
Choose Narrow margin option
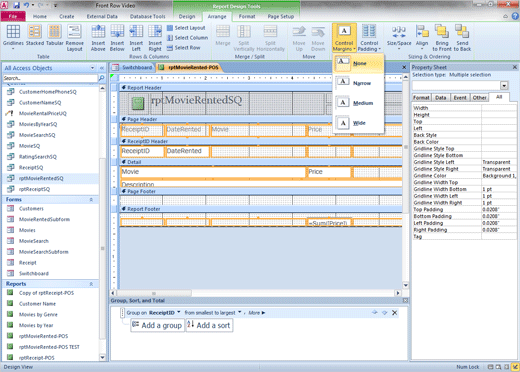click(358, 83)
